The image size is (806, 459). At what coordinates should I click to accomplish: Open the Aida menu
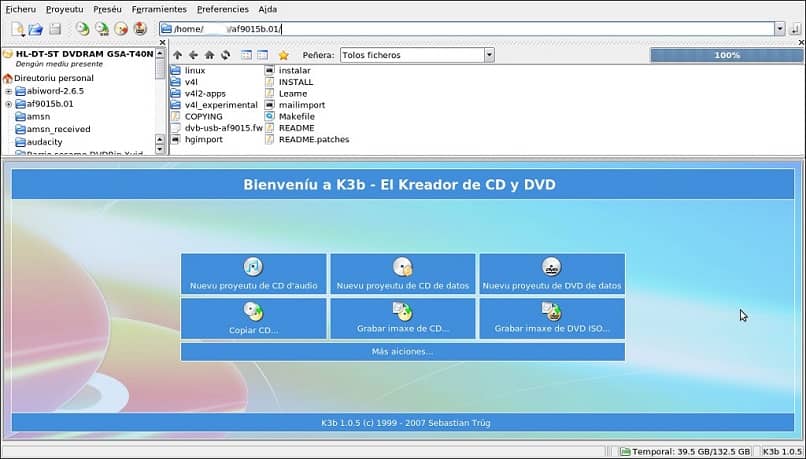click(x=268, y=9)
